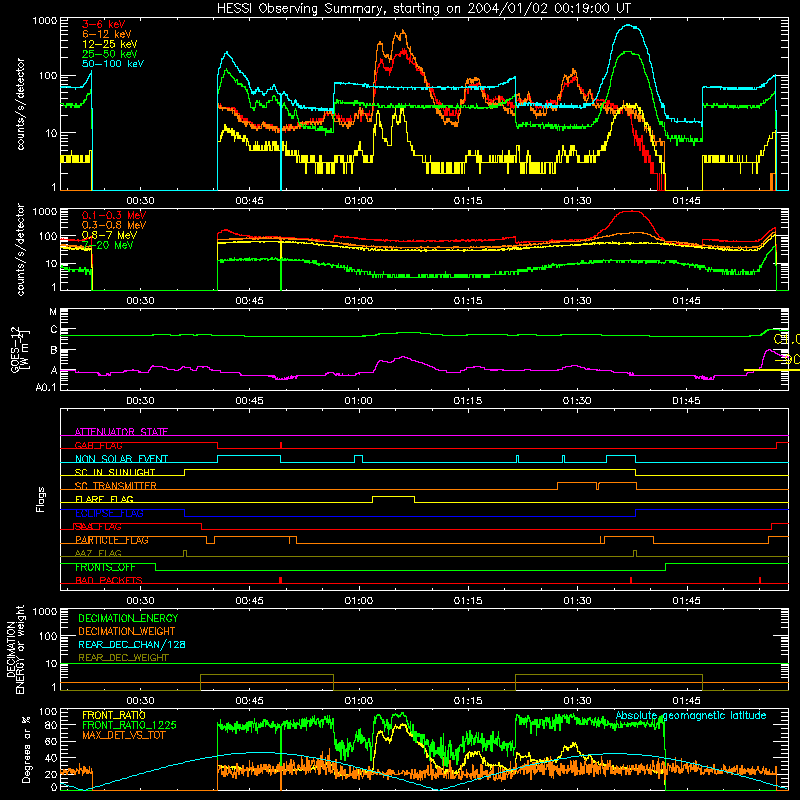The height and width of the screenshot is (800, 800).
Task: Click the Absolute geomagnetic latitude label
Action: (x=691, y=715)
